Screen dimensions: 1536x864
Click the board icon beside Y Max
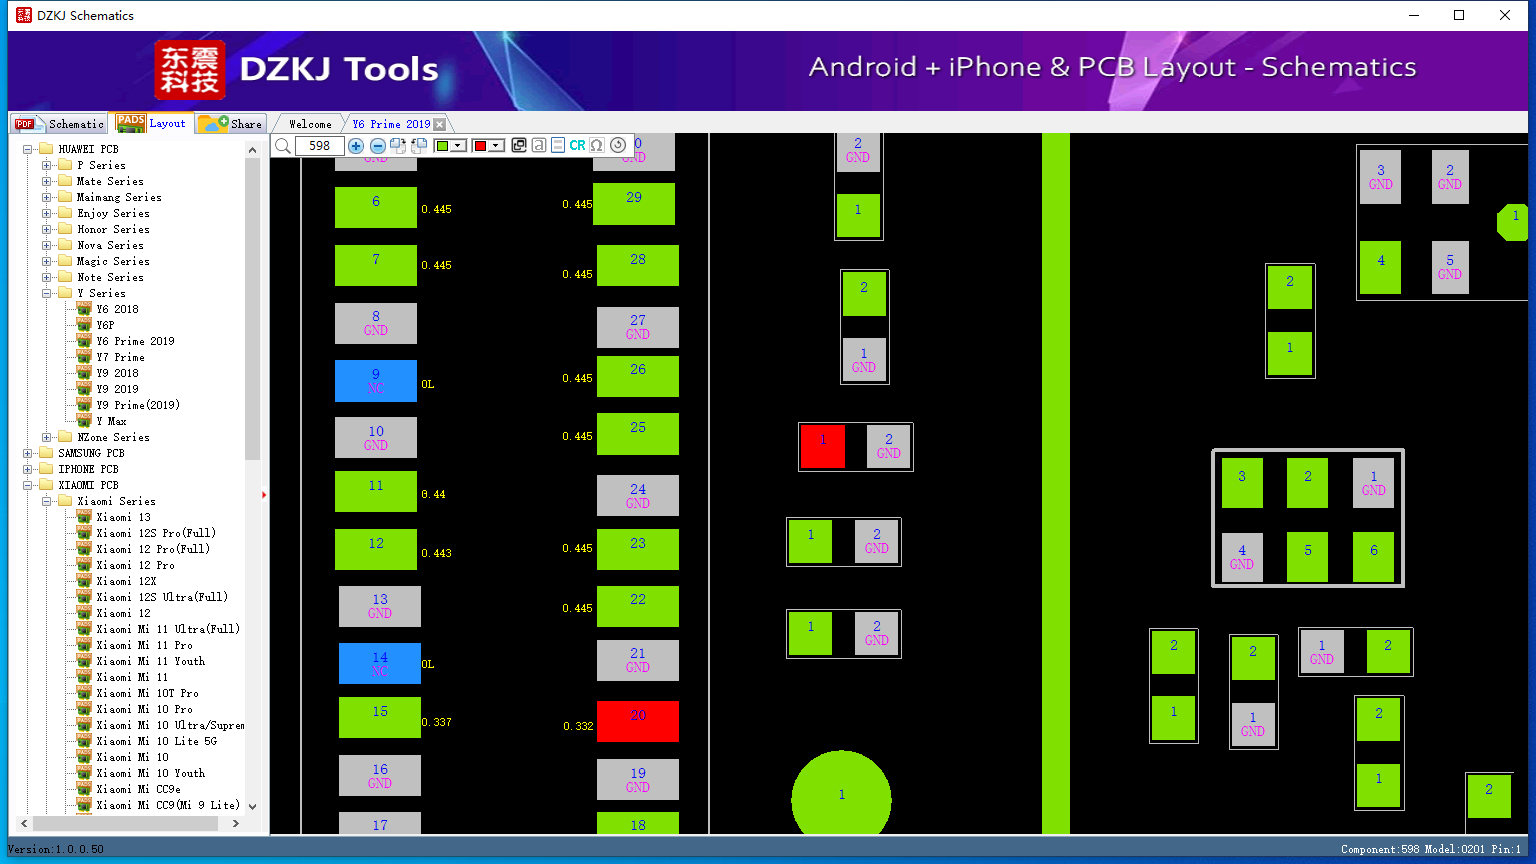click(x=84, y=421)
